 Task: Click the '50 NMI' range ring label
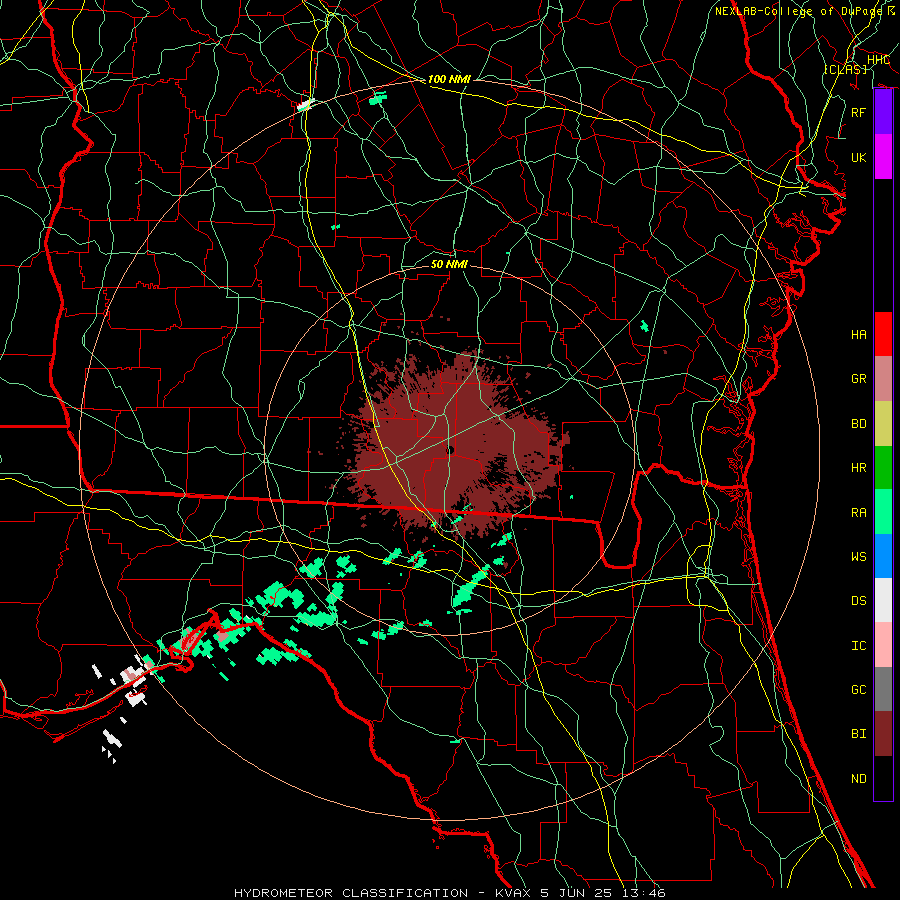point(449,264)
